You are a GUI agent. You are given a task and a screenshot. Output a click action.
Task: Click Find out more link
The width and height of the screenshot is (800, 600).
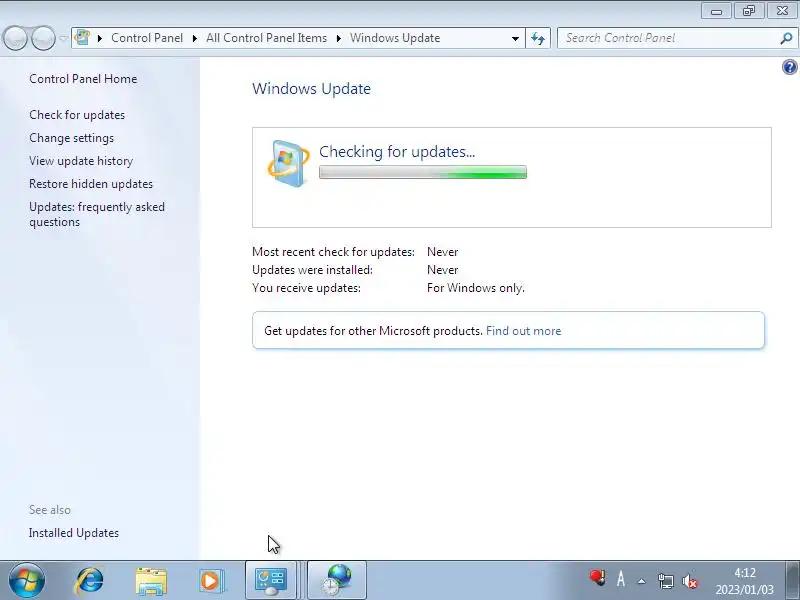pyautogui.click(x=523, y=331)
